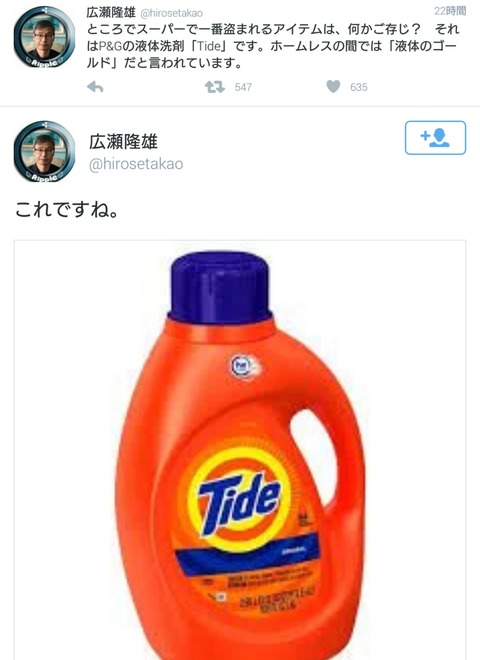
Task: Open the Tide detergent bottle image
Action: 240,450
